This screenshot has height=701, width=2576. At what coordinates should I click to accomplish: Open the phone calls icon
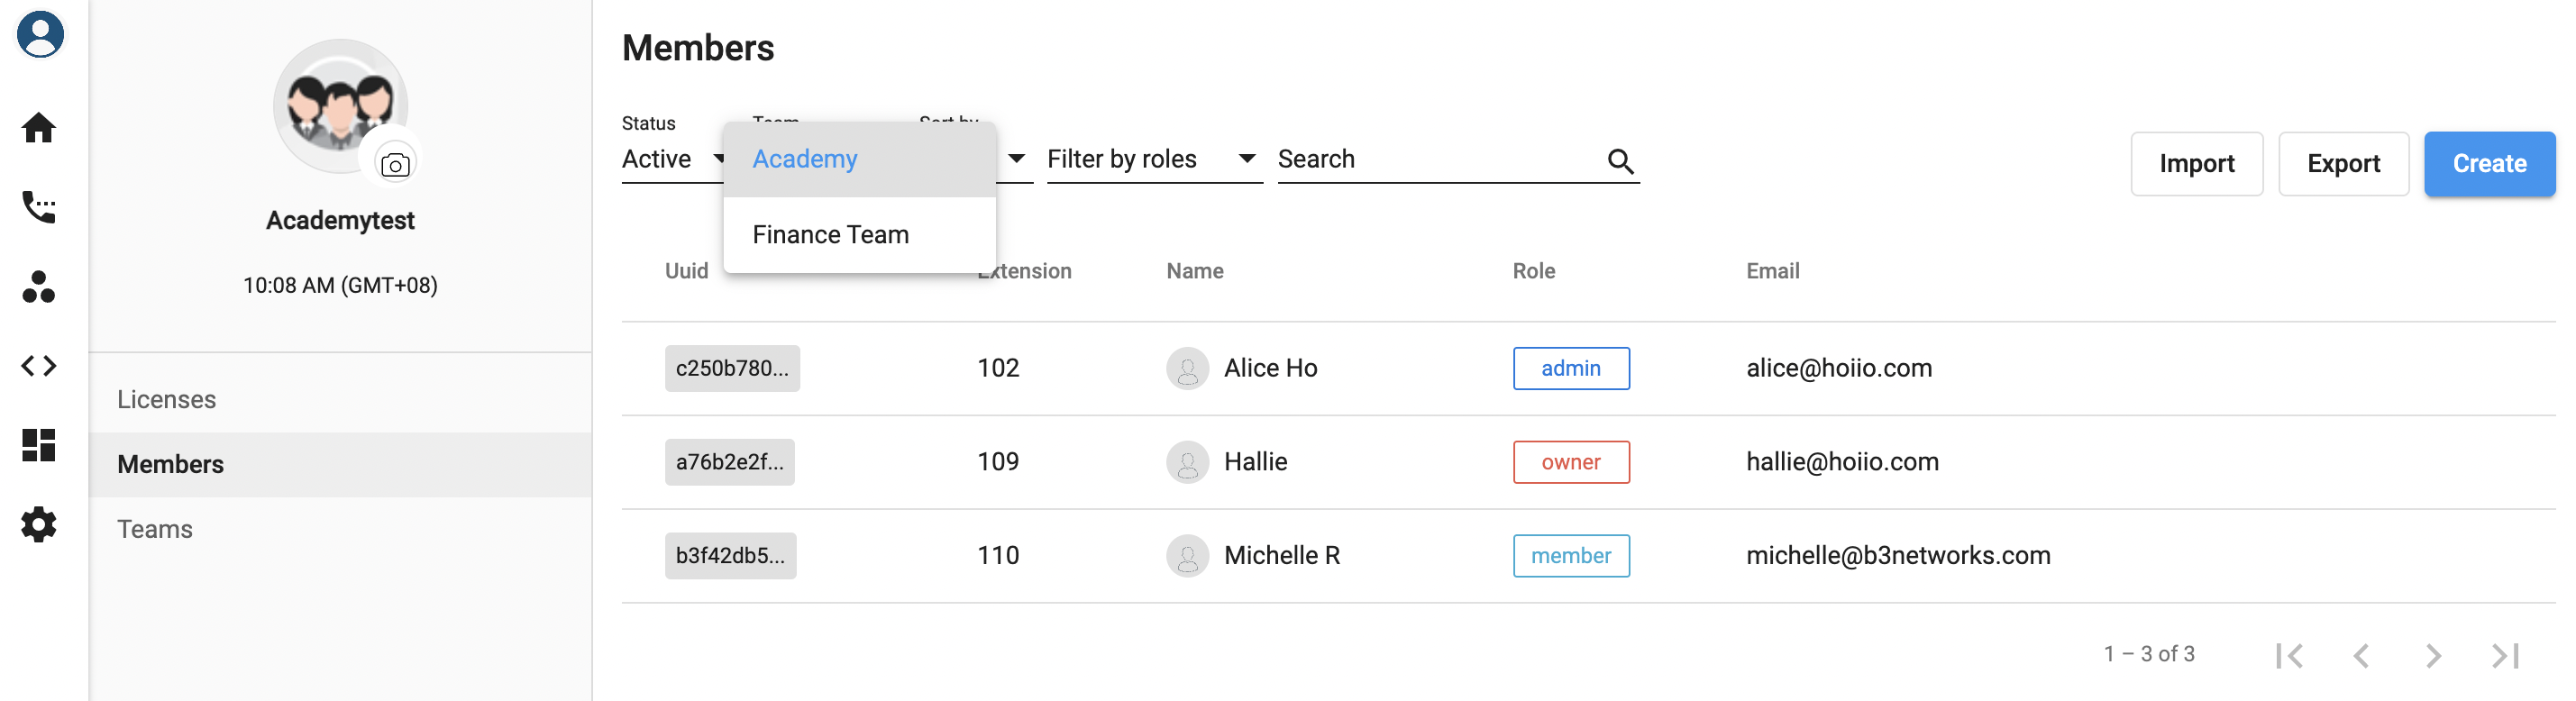[x=39, y=207]
